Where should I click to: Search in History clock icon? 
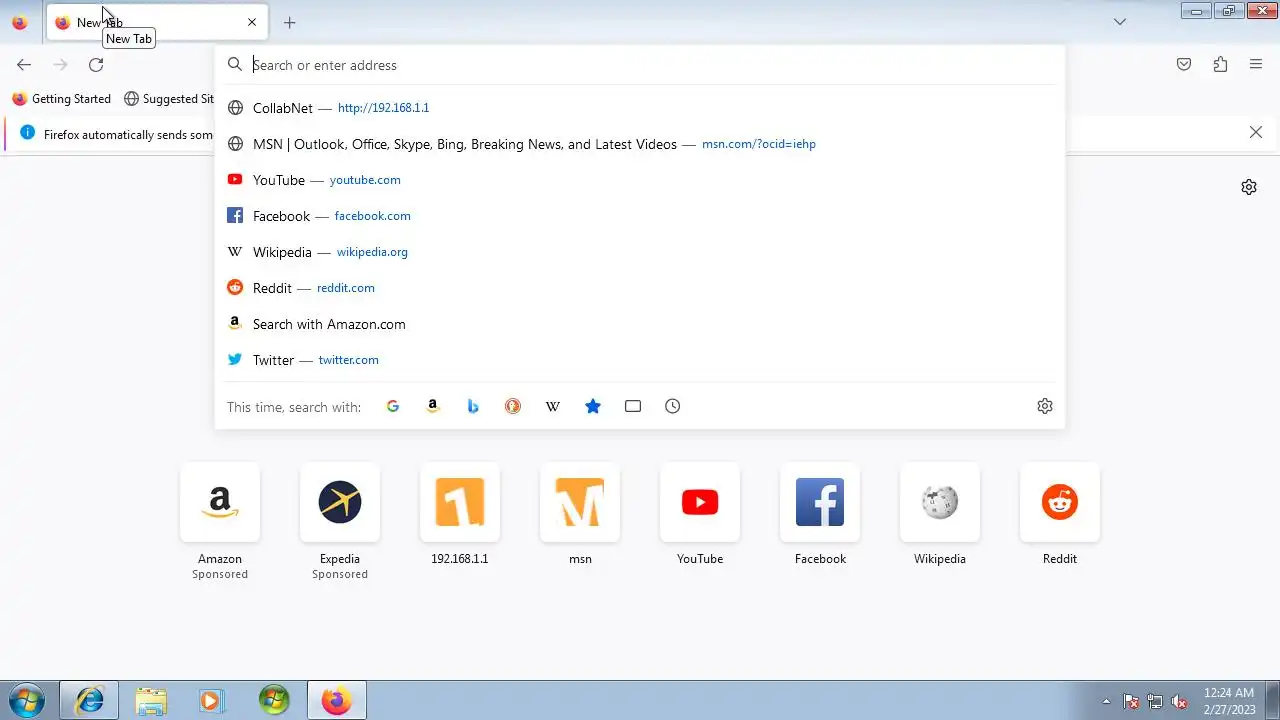(x=673, y=406)
